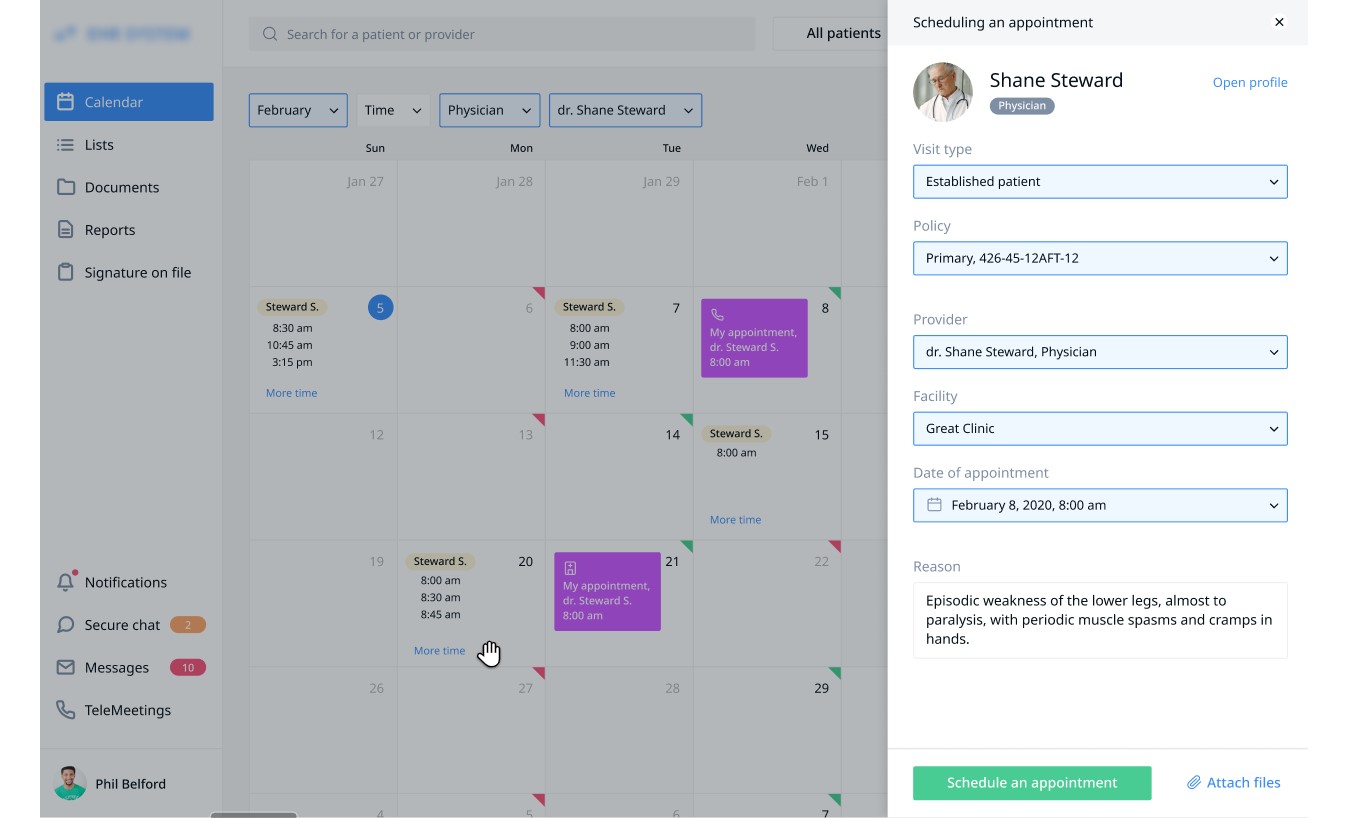The height and width of the screenshot is (818, 1350).
Task: Click the search magnifier icon
Action: (270, 34)
